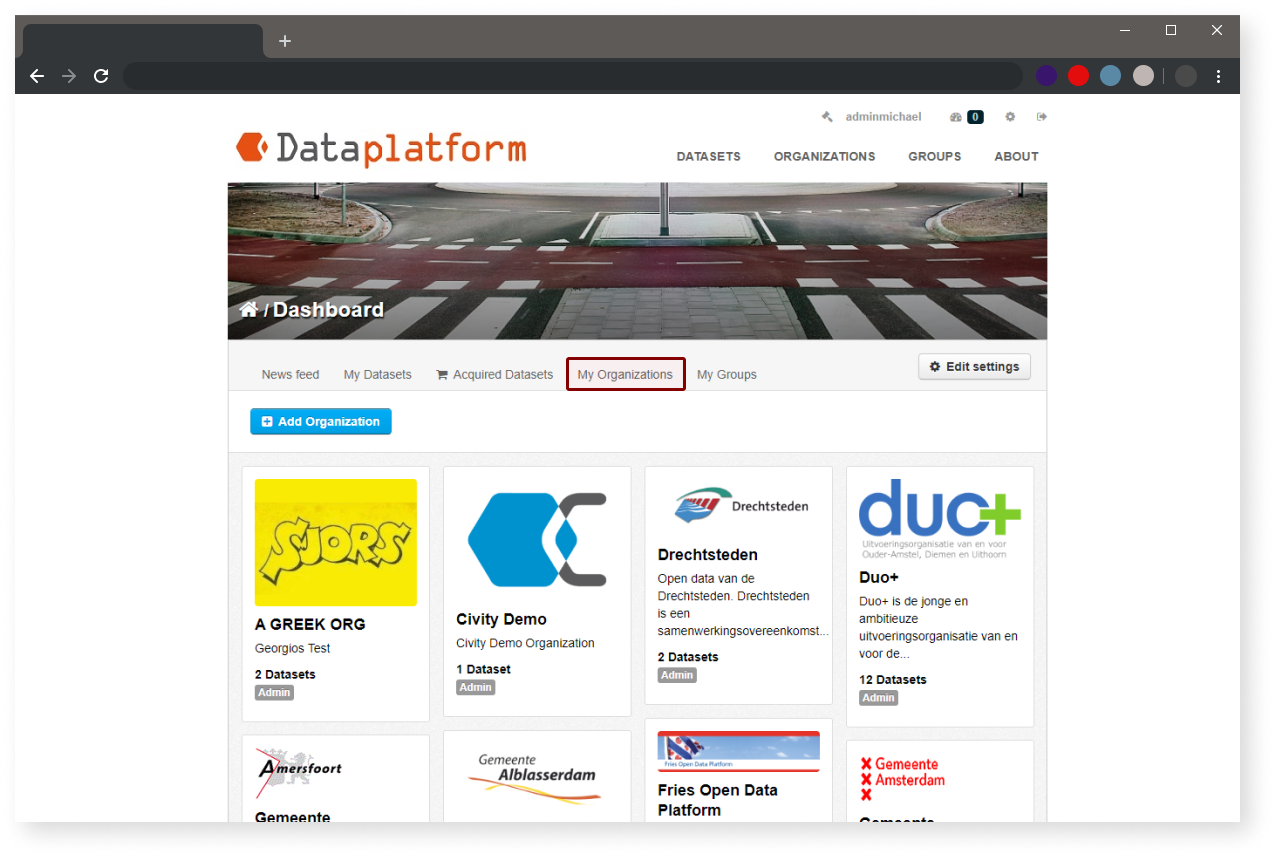Open the ABOUT navigation menu
The height and width of the screenshot is (857, 1275).
[x=1016, y=157]
